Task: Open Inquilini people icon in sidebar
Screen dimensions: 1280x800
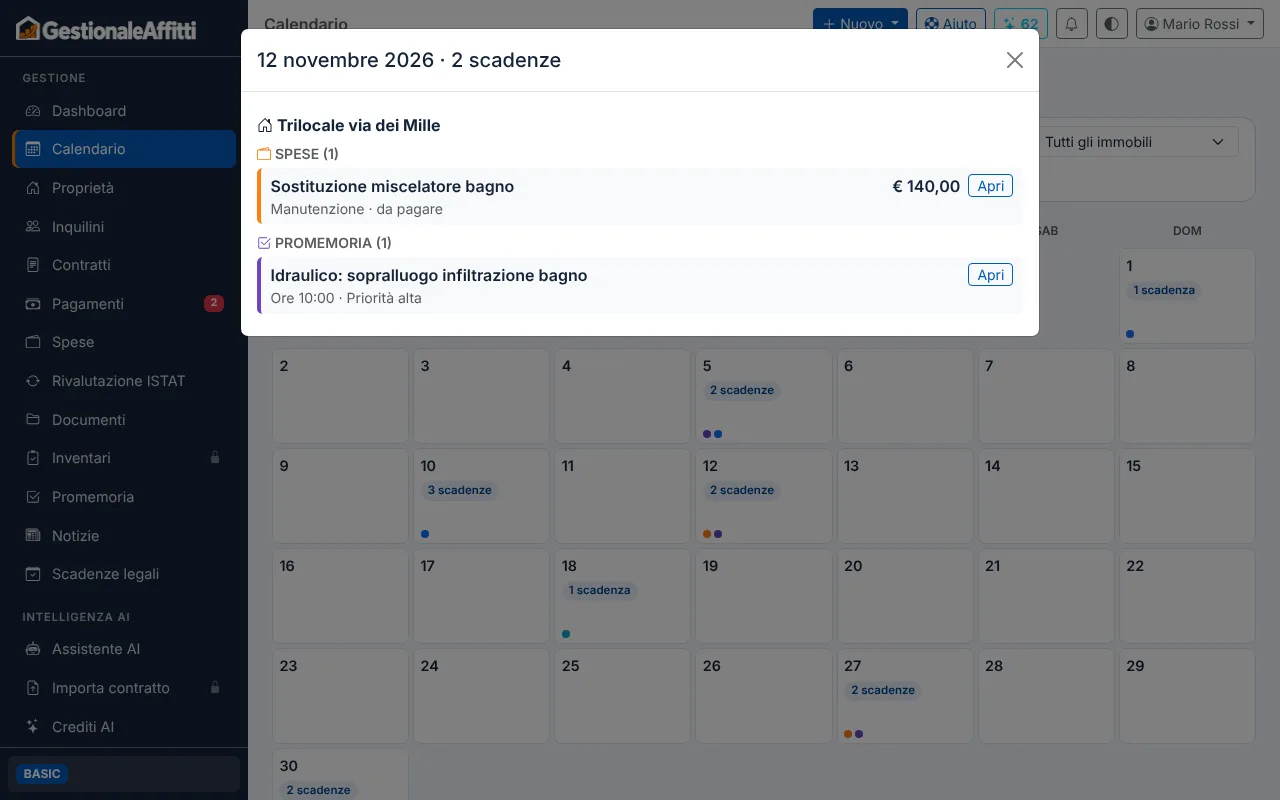Action: click(x=33, y=227)
